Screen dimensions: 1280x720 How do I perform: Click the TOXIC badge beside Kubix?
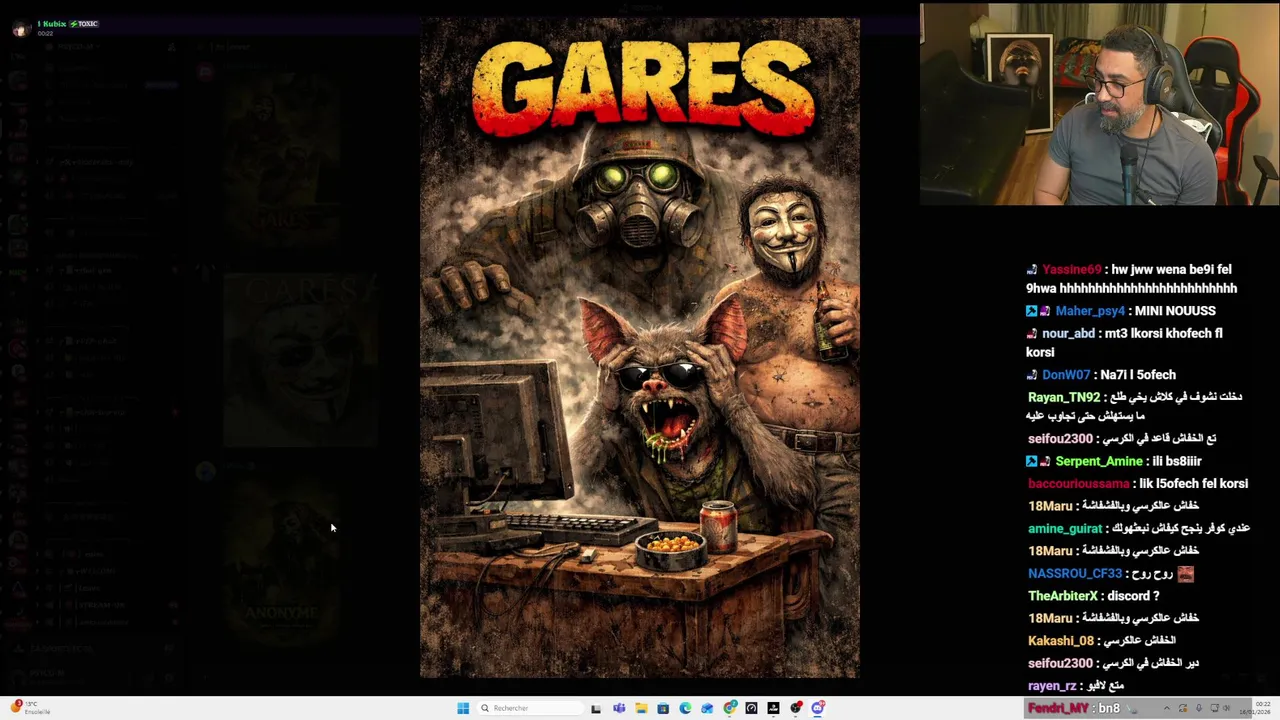tap(84, 23)
